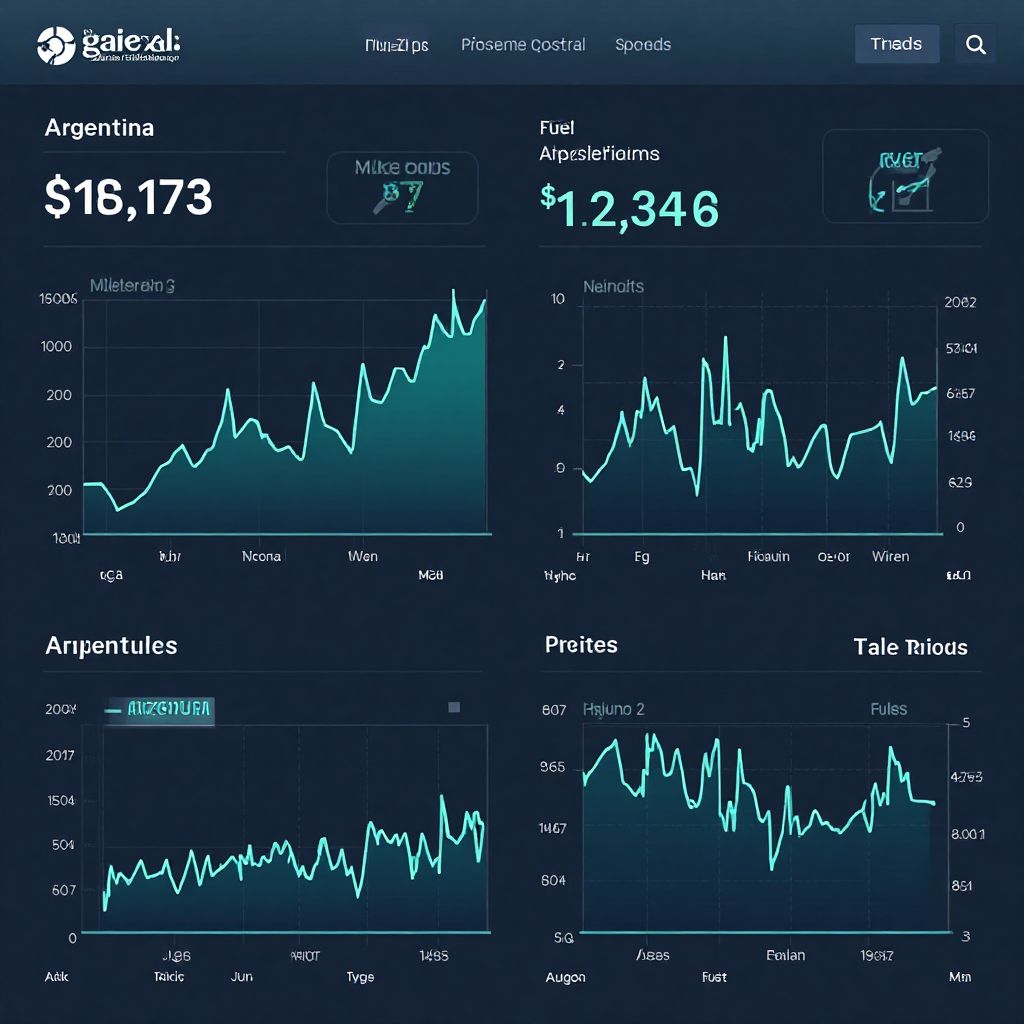Go to the Spoeds navigation item
1024x1024 pixels.
point(643,45)
